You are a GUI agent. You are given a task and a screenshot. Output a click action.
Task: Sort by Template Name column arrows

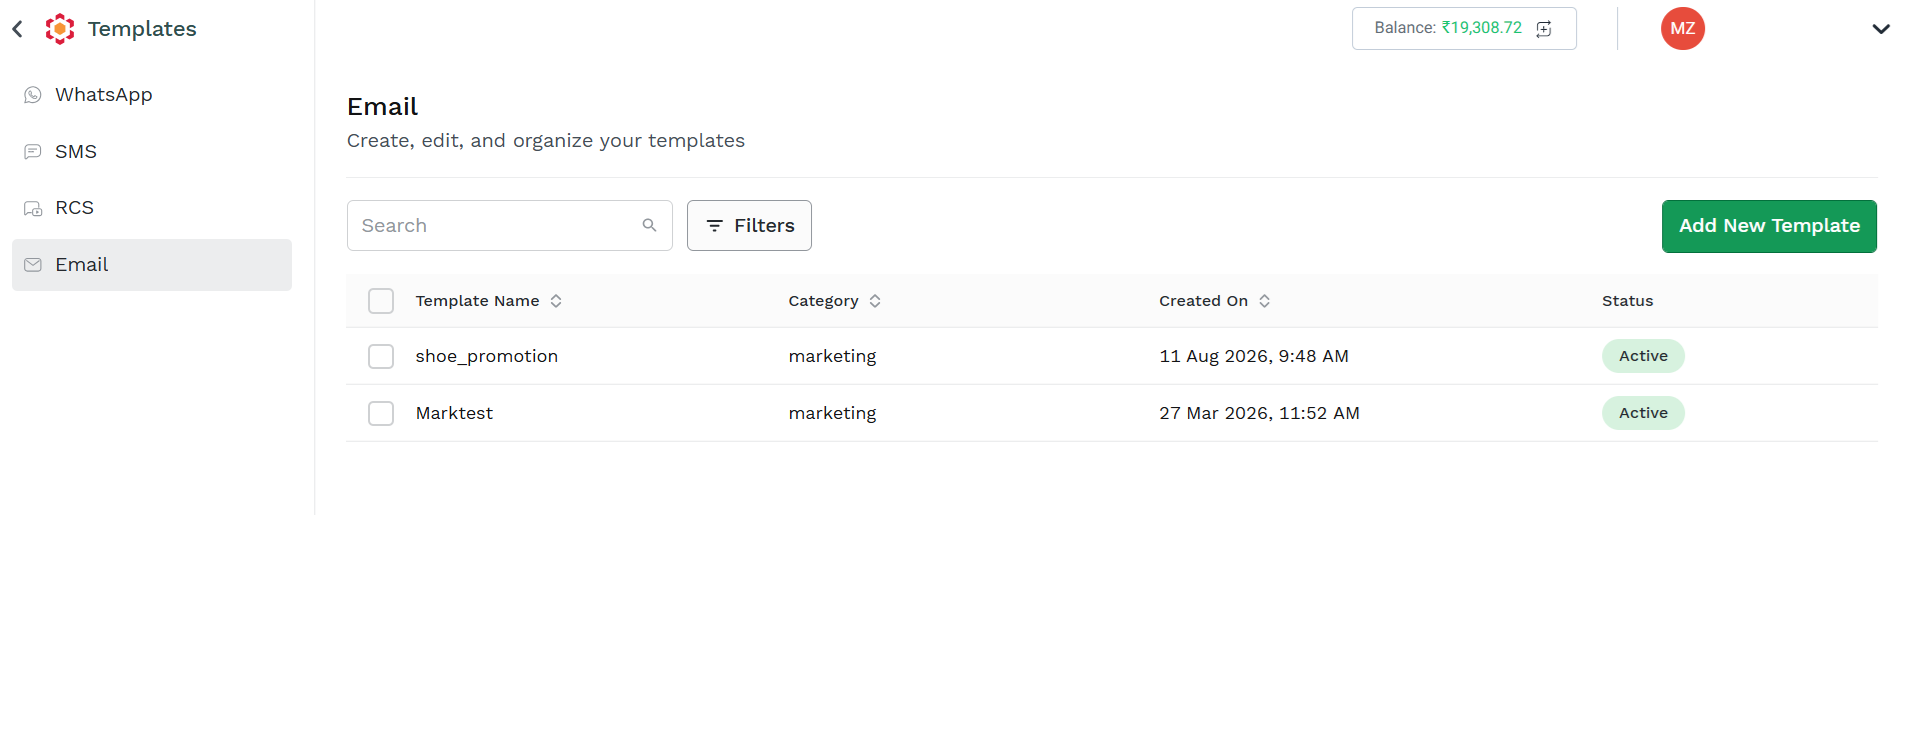pyautogui.click(x=556, y=301)
